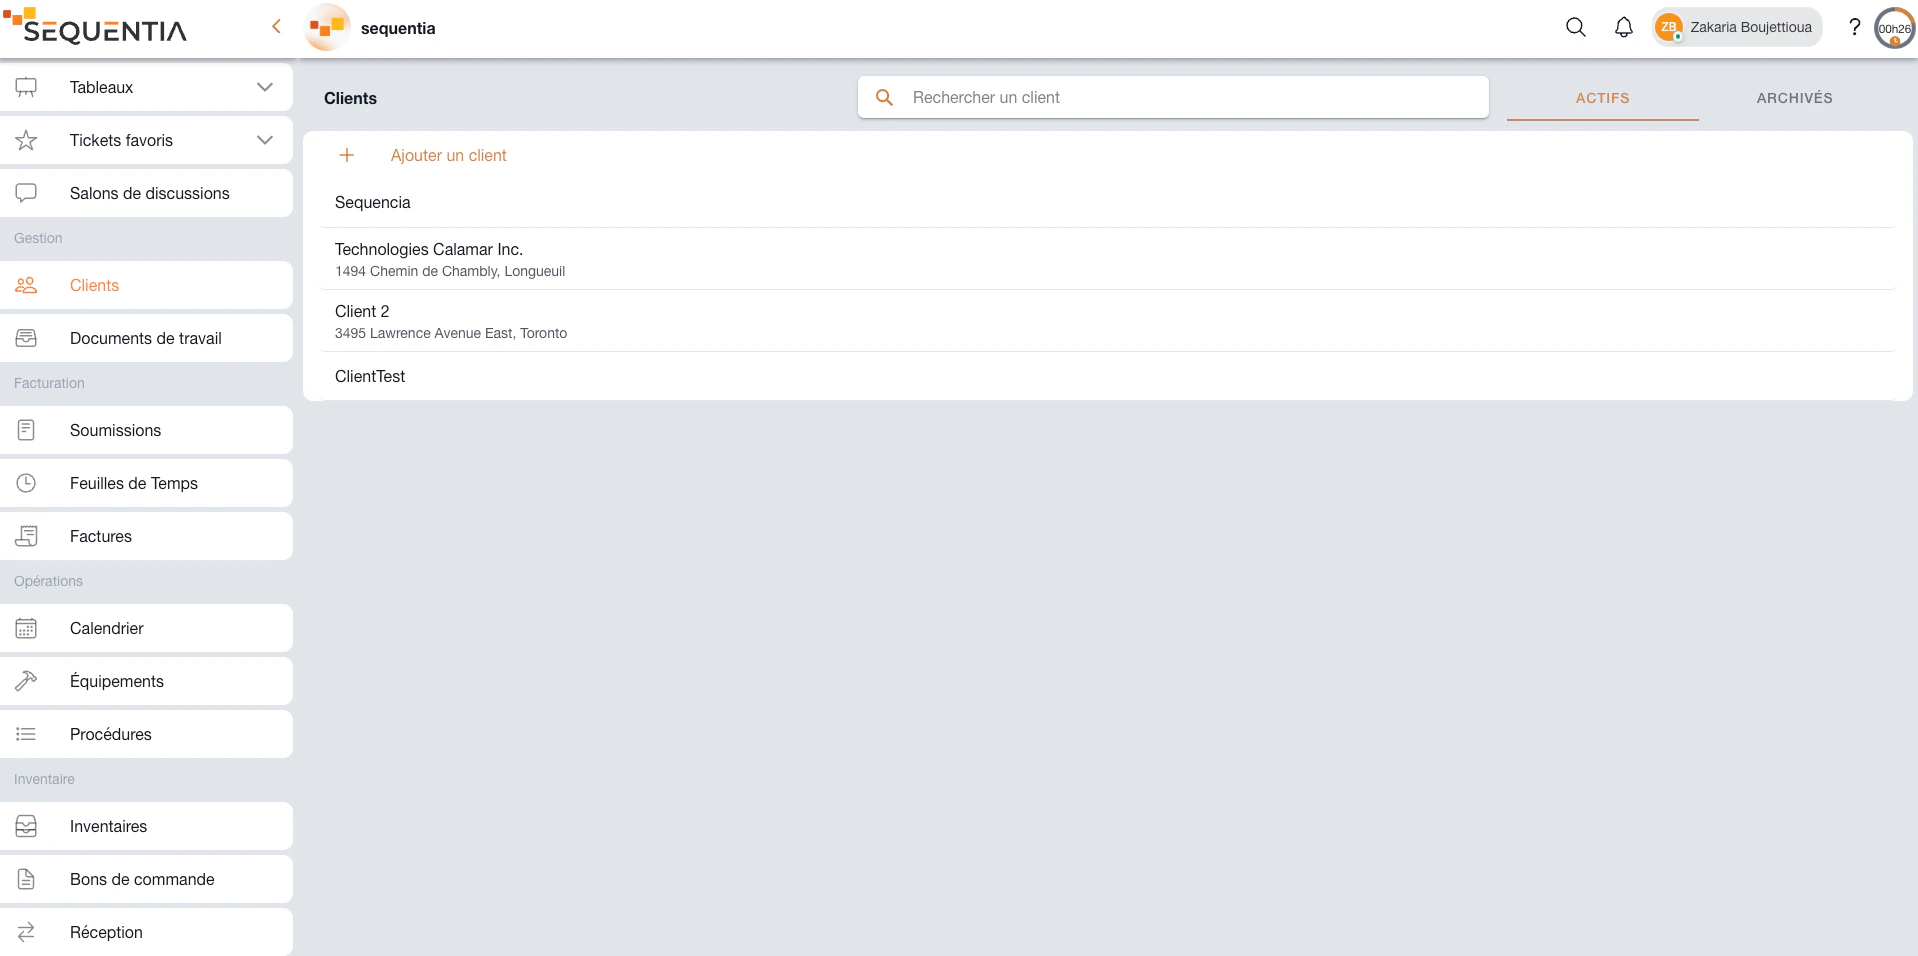Click the plus icon to add client
Screen dimensions: 1918x956
point(347,155)
